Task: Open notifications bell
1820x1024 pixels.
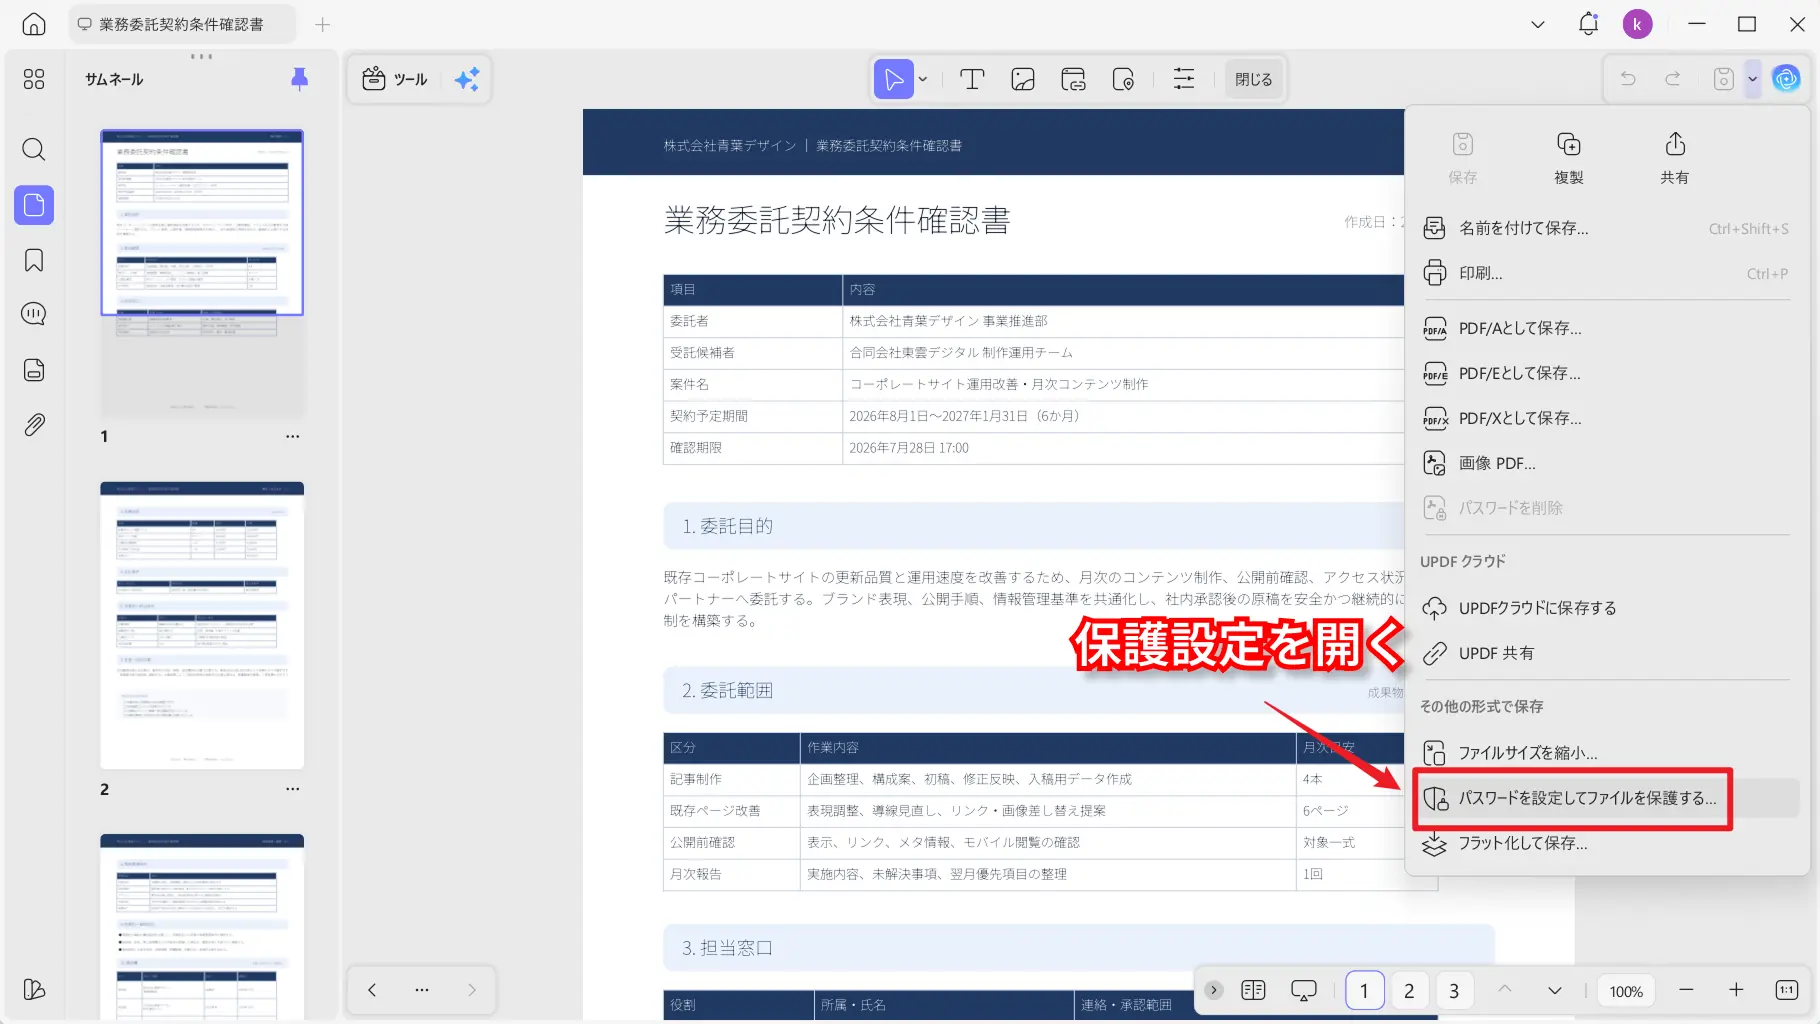Action: [x=1588, y=24]
